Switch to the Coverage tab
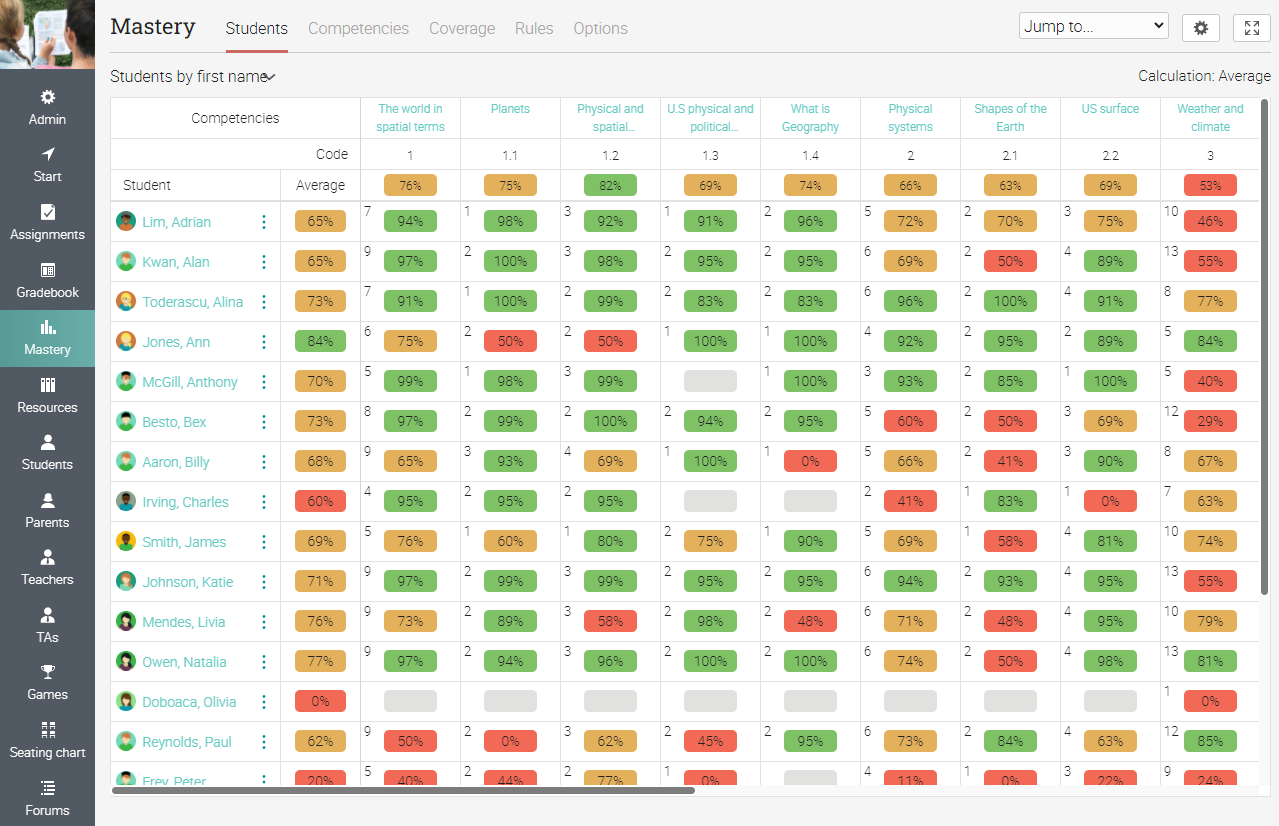The width and height of the screenshot is (1279, 826). (x=462, y=28)
